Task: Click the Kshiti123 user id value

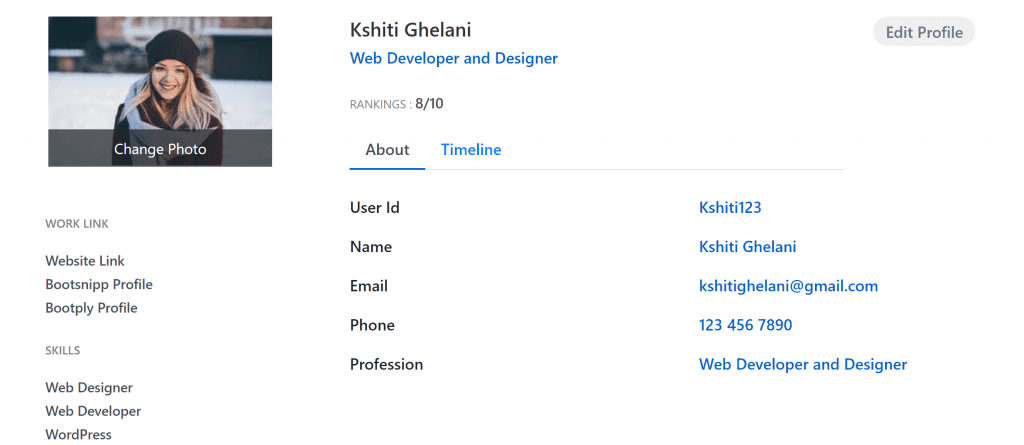Action: tap(730, 208)
